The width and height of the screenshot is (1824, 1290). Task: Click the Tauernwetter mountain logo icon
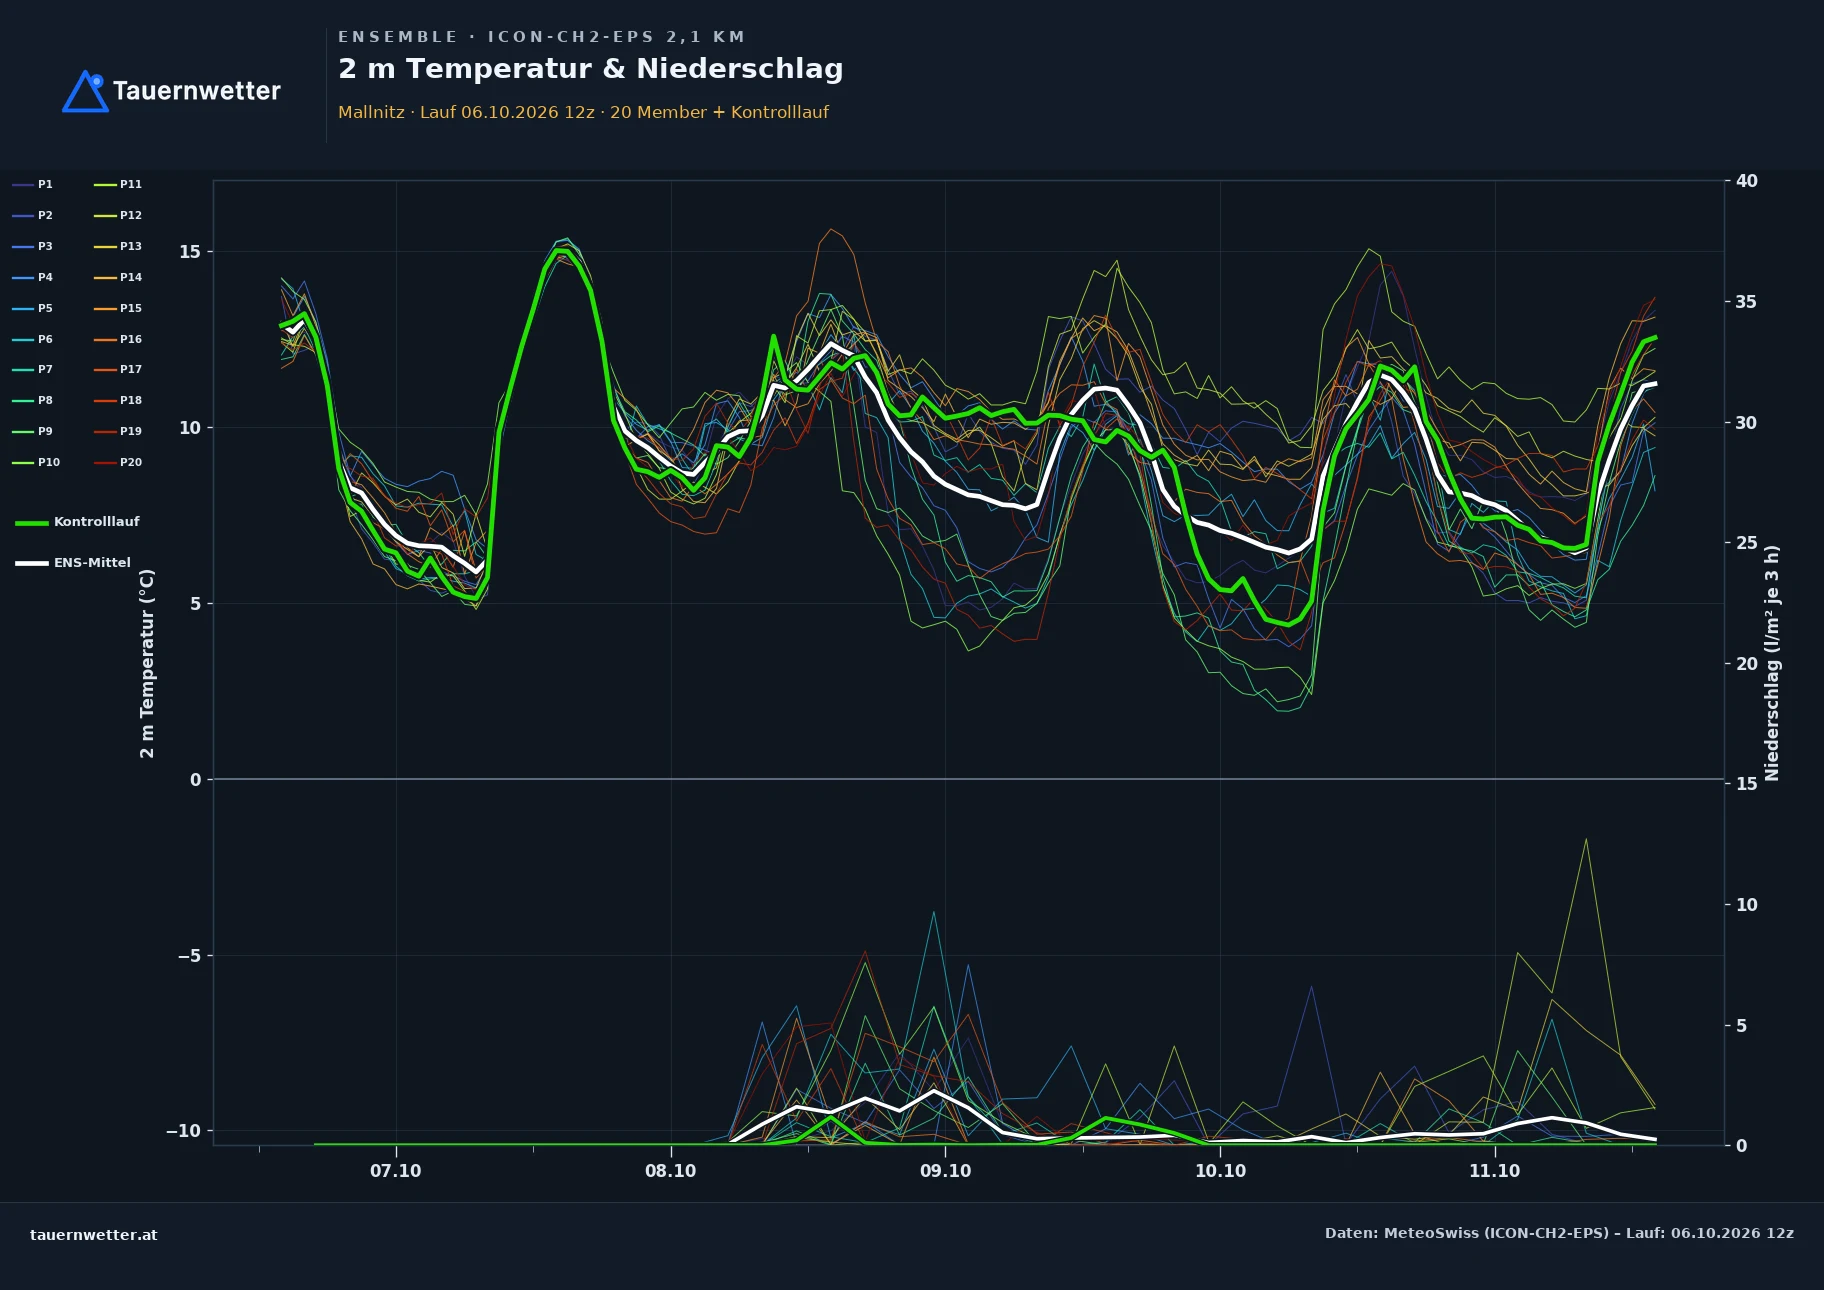click(85, 91)
